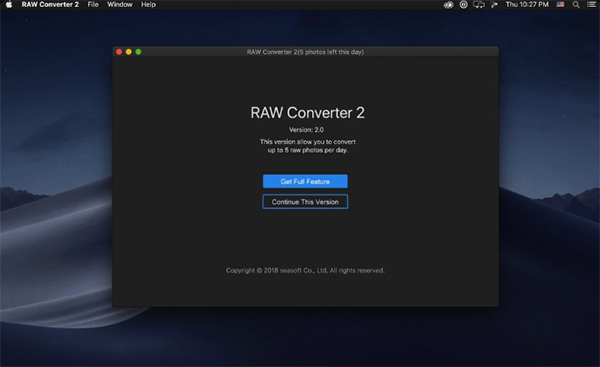Click the Get Full Feature button

tap(305, 181)
